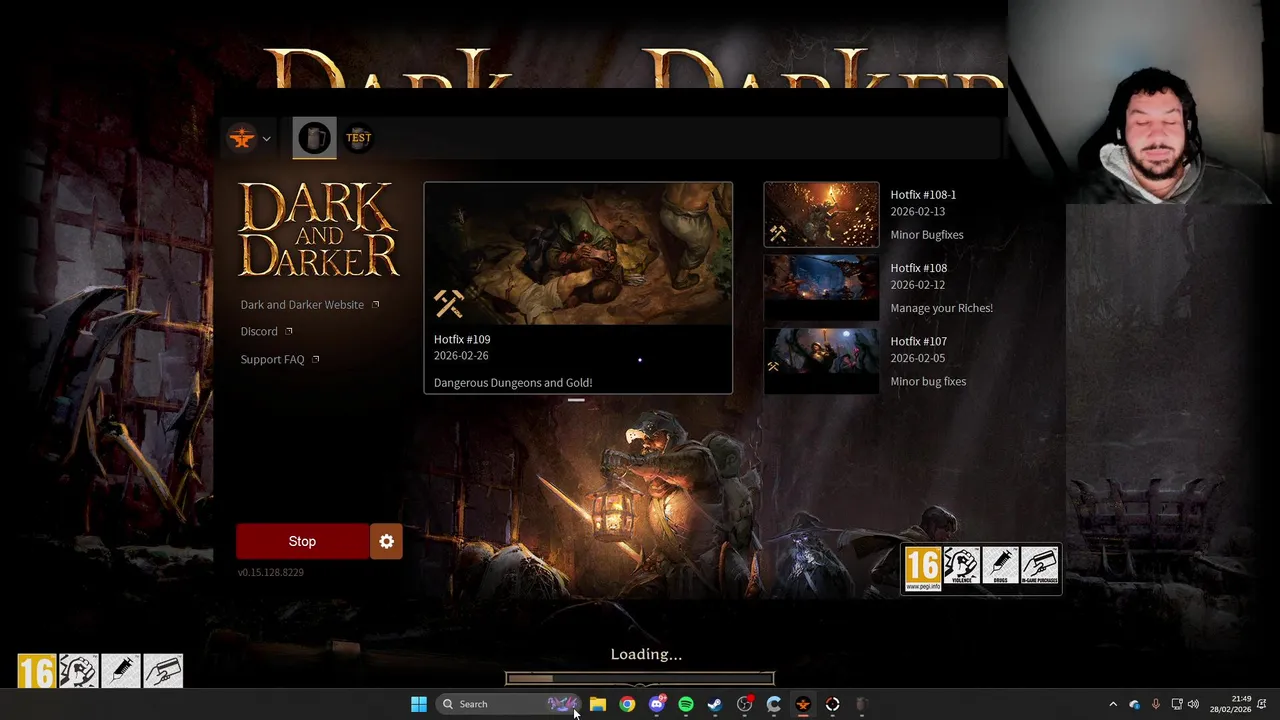Open the Support FAQ link
The image size is (1280, 720).
[x=272, y=359]
